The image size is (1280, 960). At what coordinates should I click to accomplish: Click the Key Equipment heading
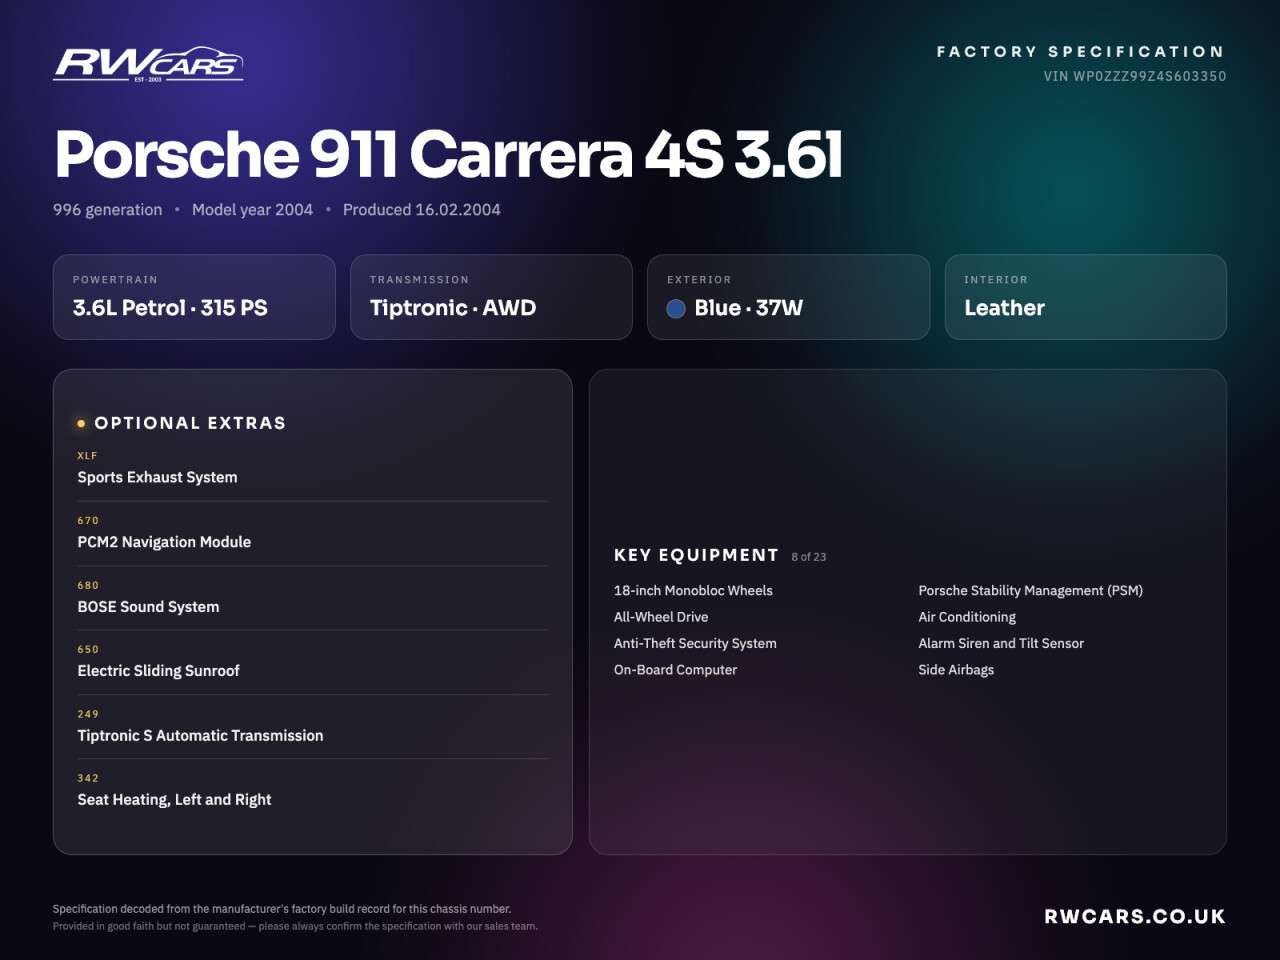click(x=696, y=555)
